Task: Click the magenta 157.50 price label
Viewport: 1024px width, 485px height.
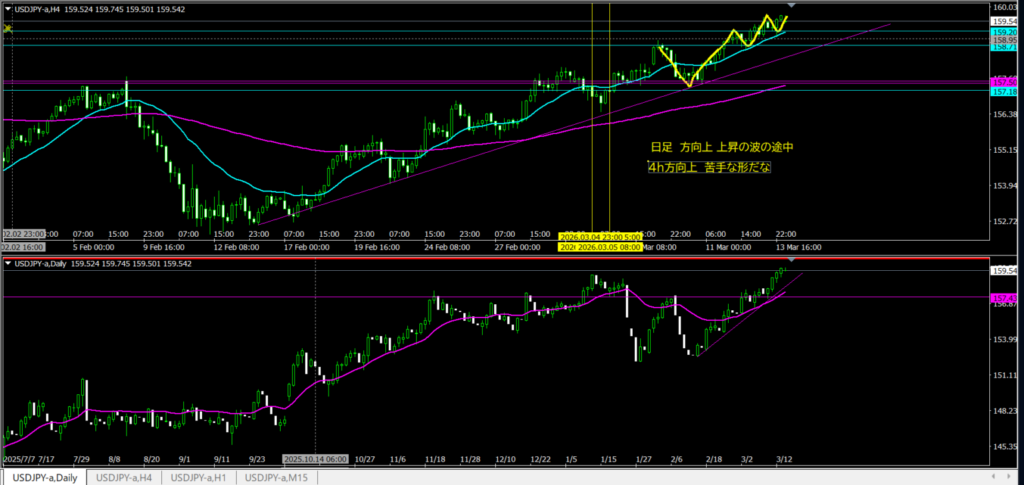Action: point(1005,81)
